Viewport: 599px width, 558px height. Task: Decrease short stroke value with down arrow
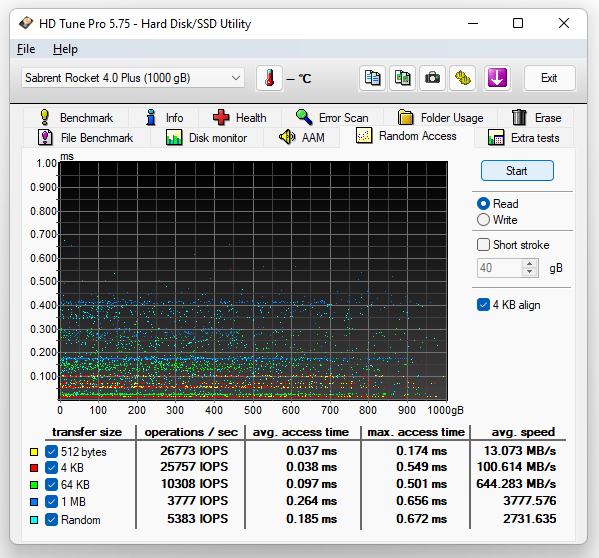[x=529, y=272]
